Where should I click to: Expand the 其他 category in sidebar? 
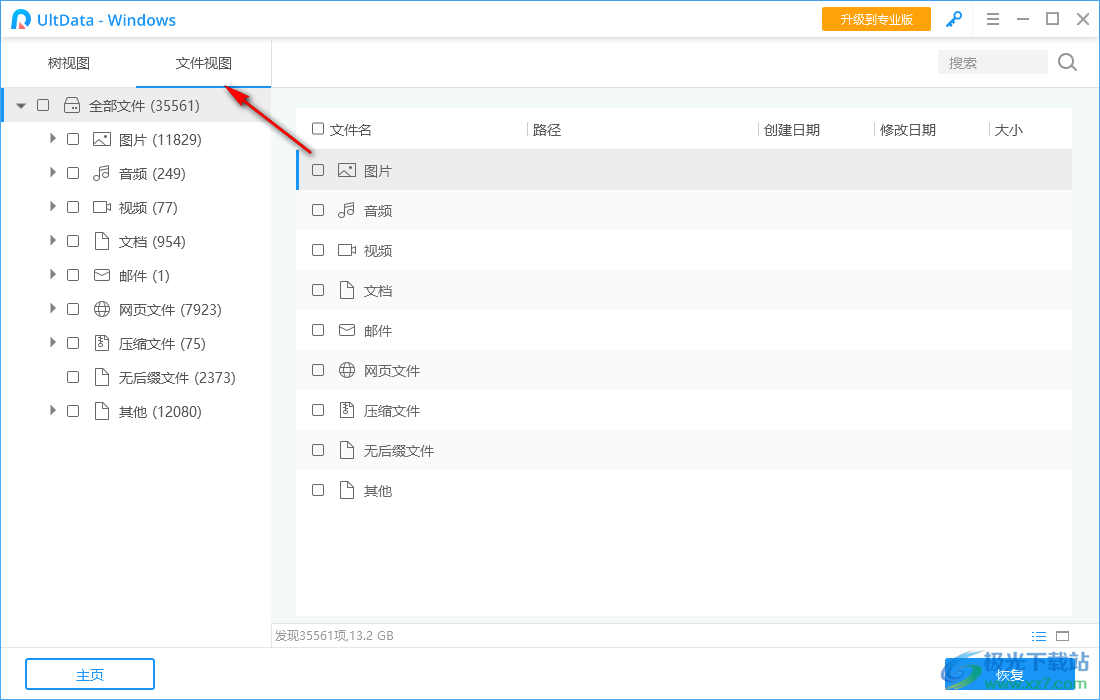point(53,411)
